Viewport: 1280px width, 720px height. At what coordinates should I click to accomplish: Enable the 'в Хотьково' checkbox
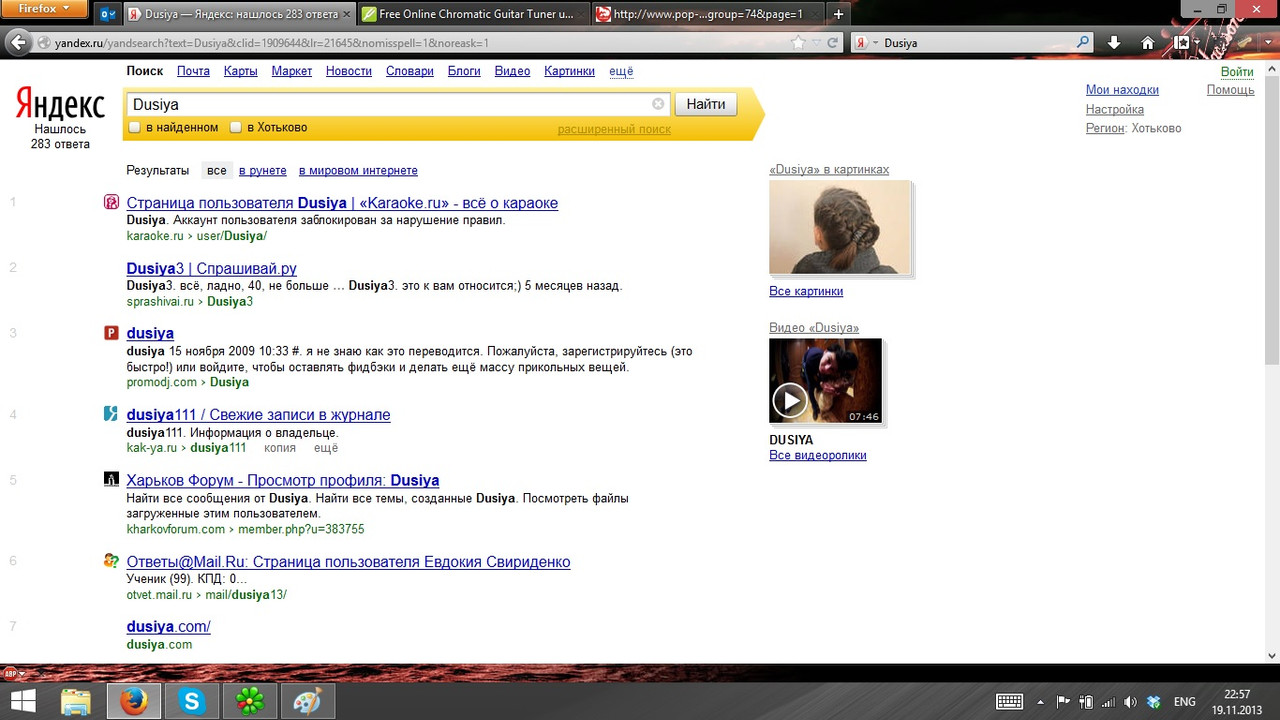236,127
